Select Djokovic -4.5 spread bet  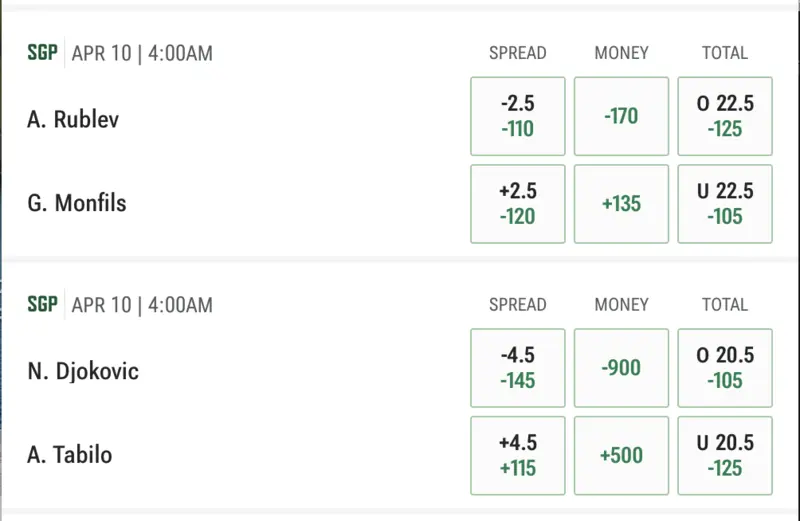click(x=518, y=369)
